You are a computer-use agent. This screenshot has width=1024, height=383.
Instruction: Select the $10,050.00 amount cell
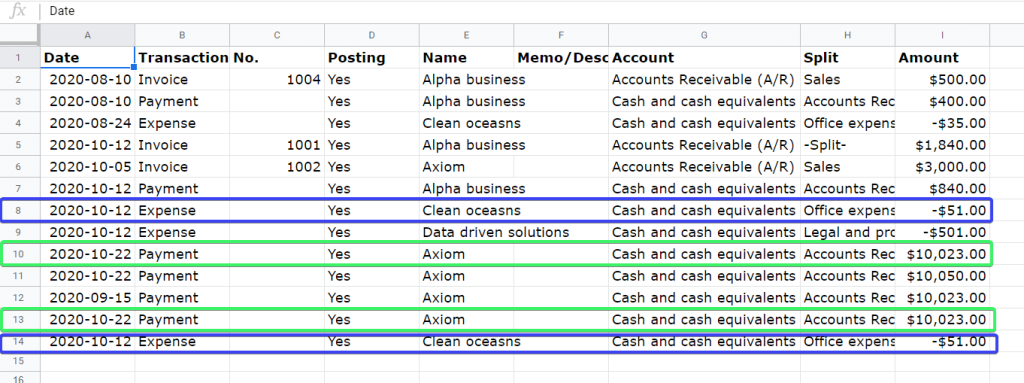coord(942,276)
